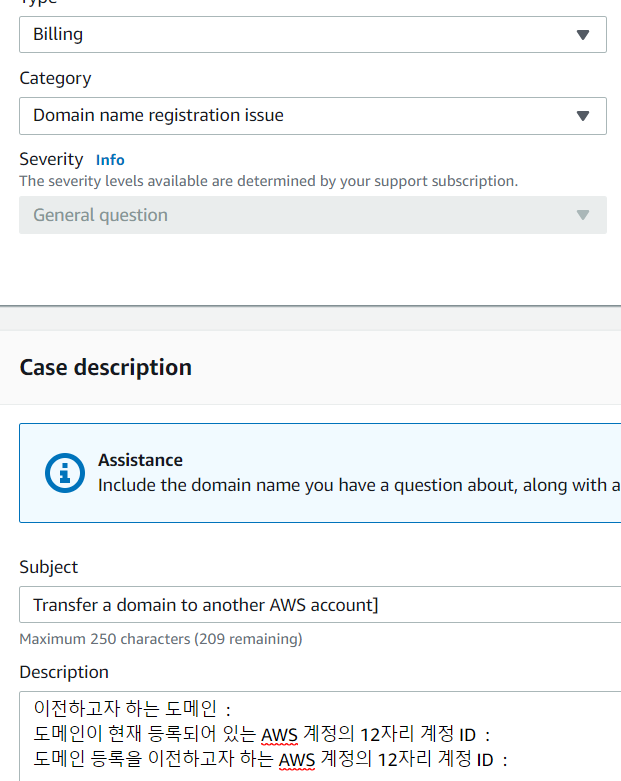The width and height of the screenshot is (621, 781).
Task: Open the Info link beside Severity
Action: [x=110, y=160]
